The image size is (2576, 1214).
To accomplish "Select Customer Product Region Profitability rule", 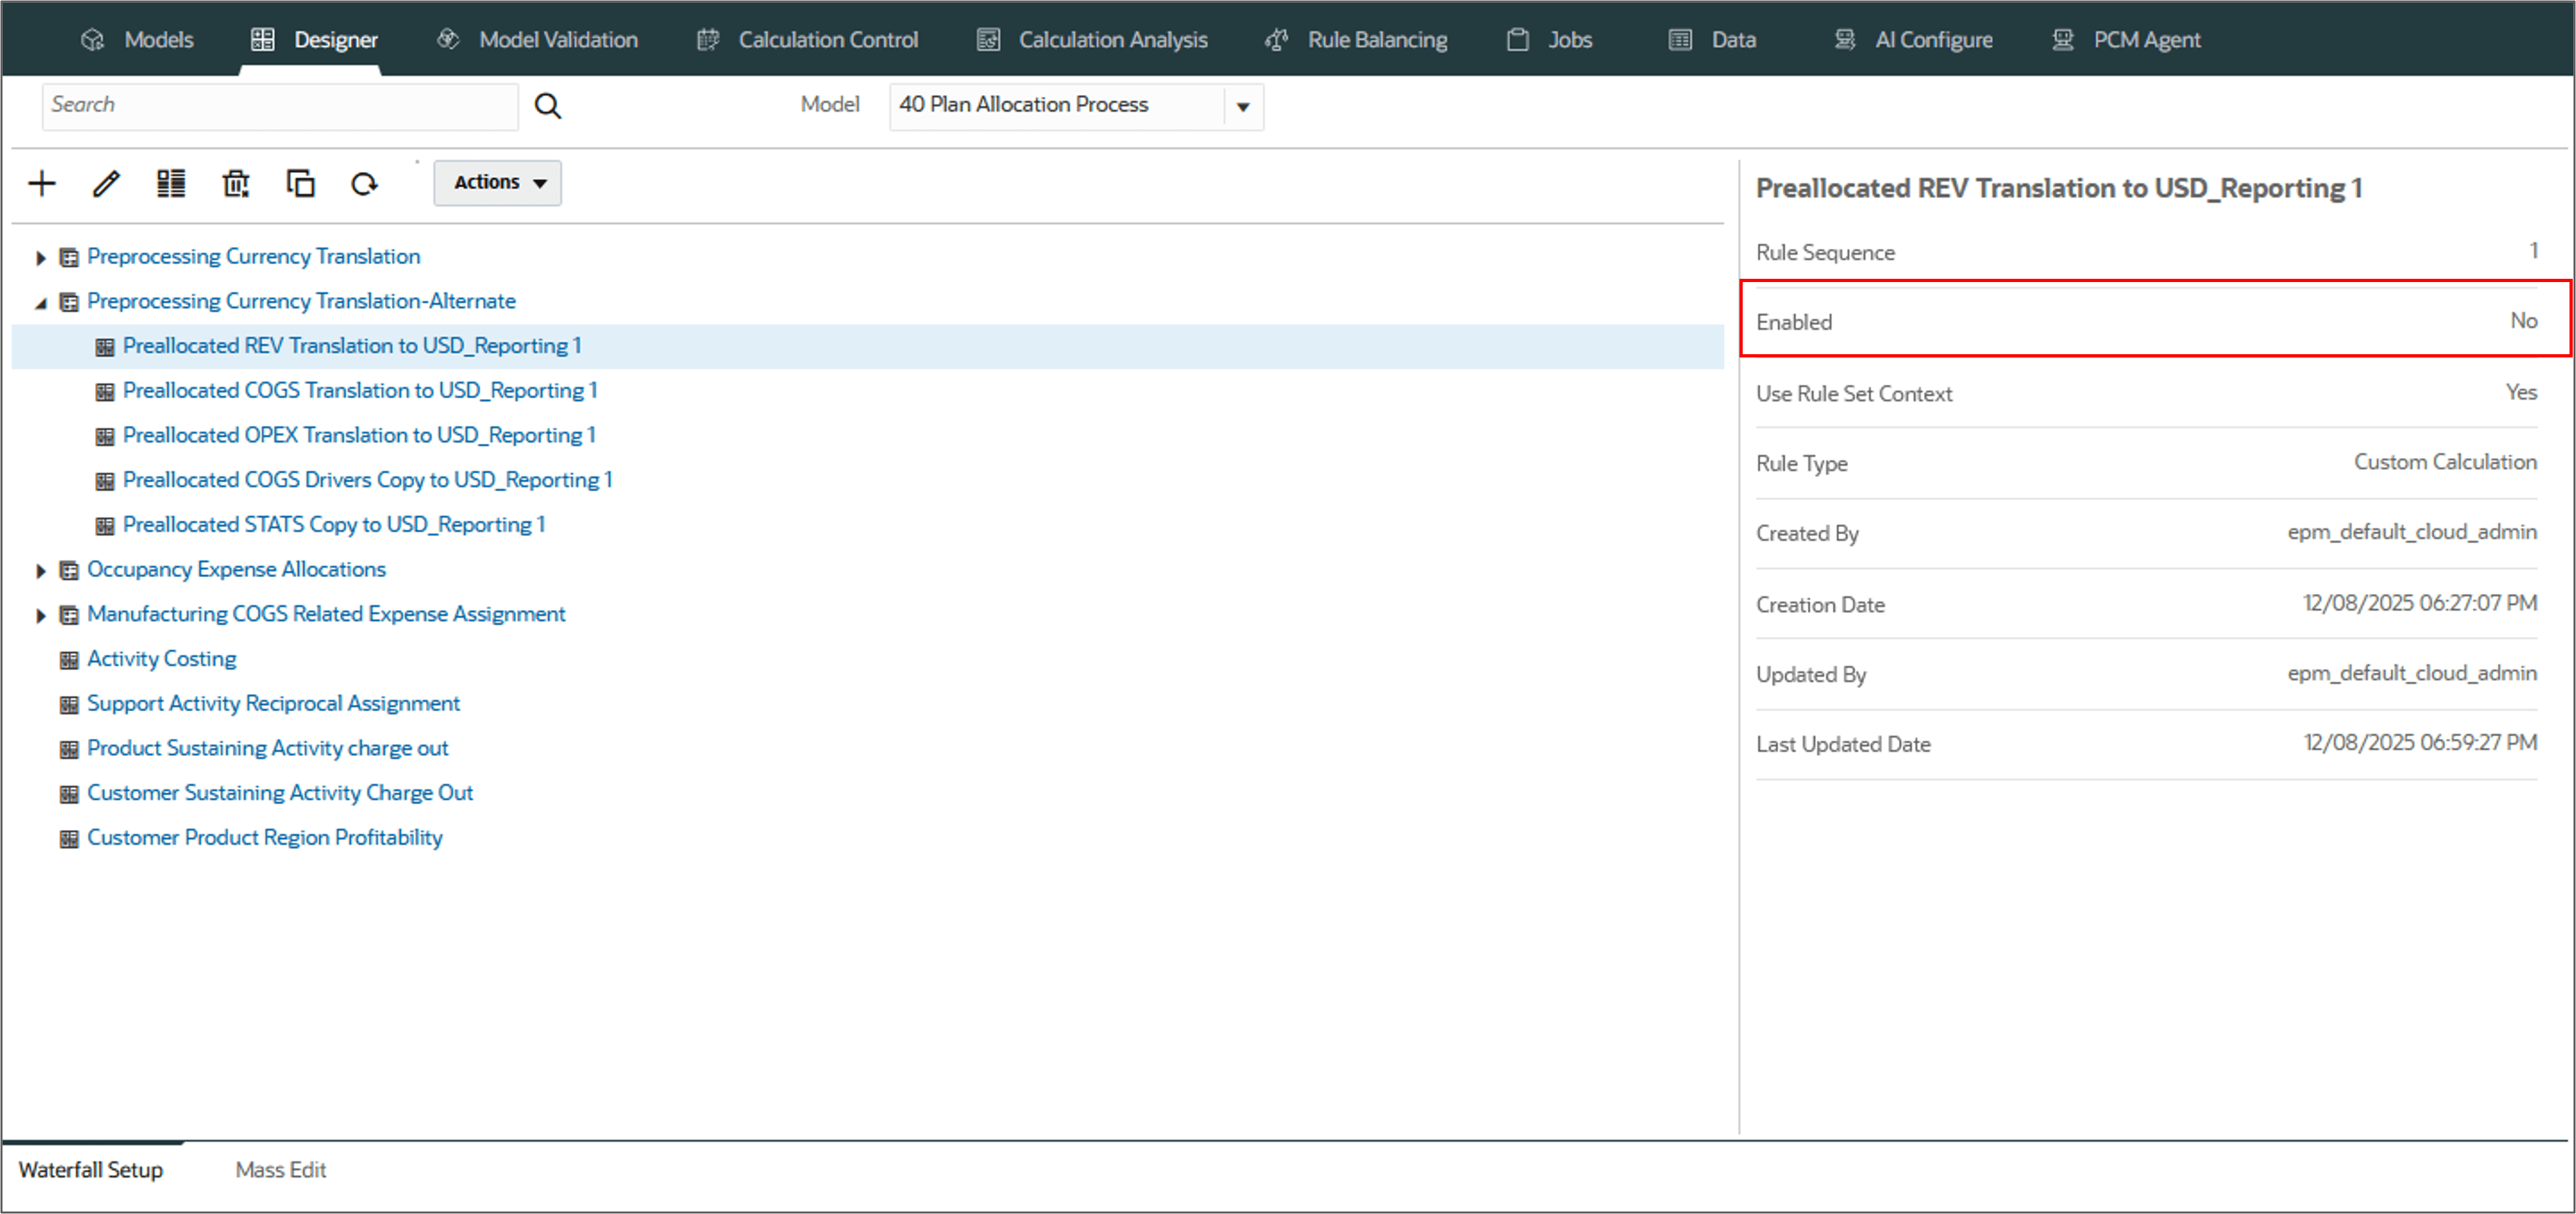I will point(264,838).
